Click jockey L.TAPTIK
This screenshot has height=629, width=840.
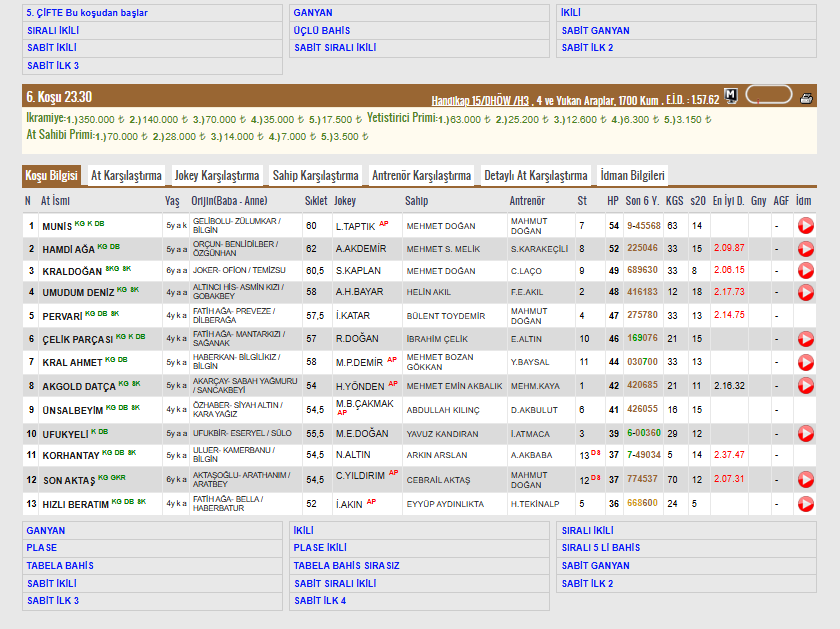pyautogui.click(x=355, y=227)
